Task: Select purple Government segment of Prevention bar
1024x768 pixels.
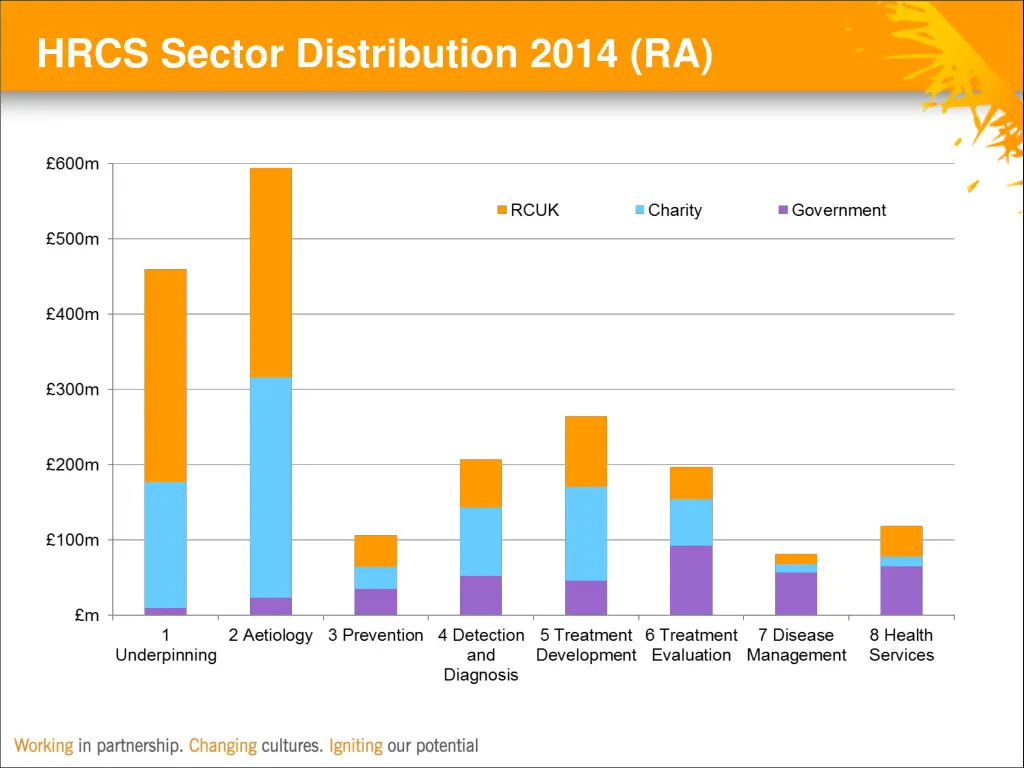Action: click(375, 601)
